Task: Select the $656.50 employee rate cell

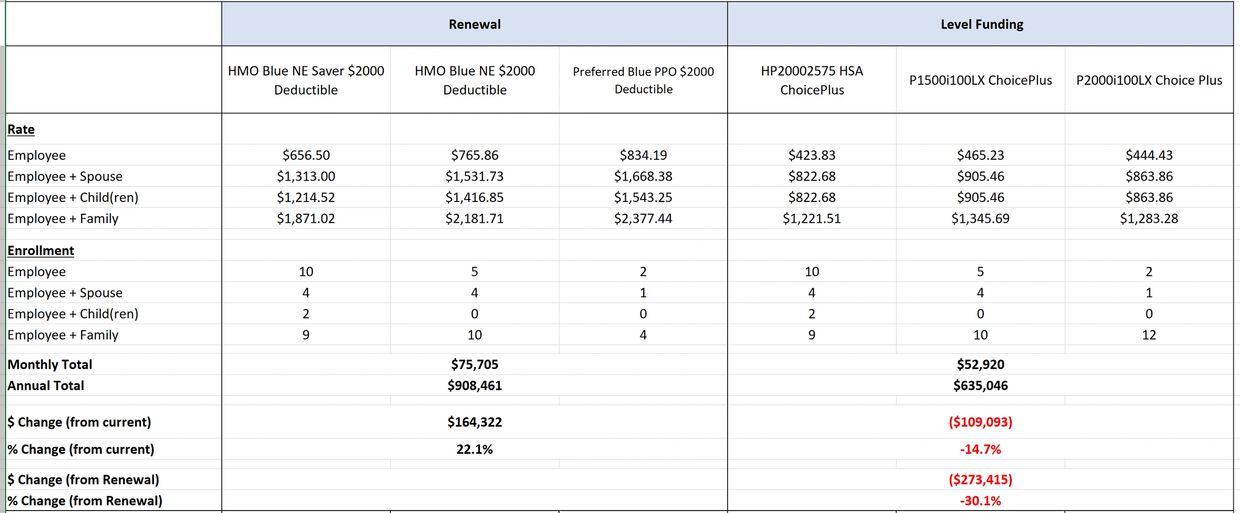Action: point(306,155)
